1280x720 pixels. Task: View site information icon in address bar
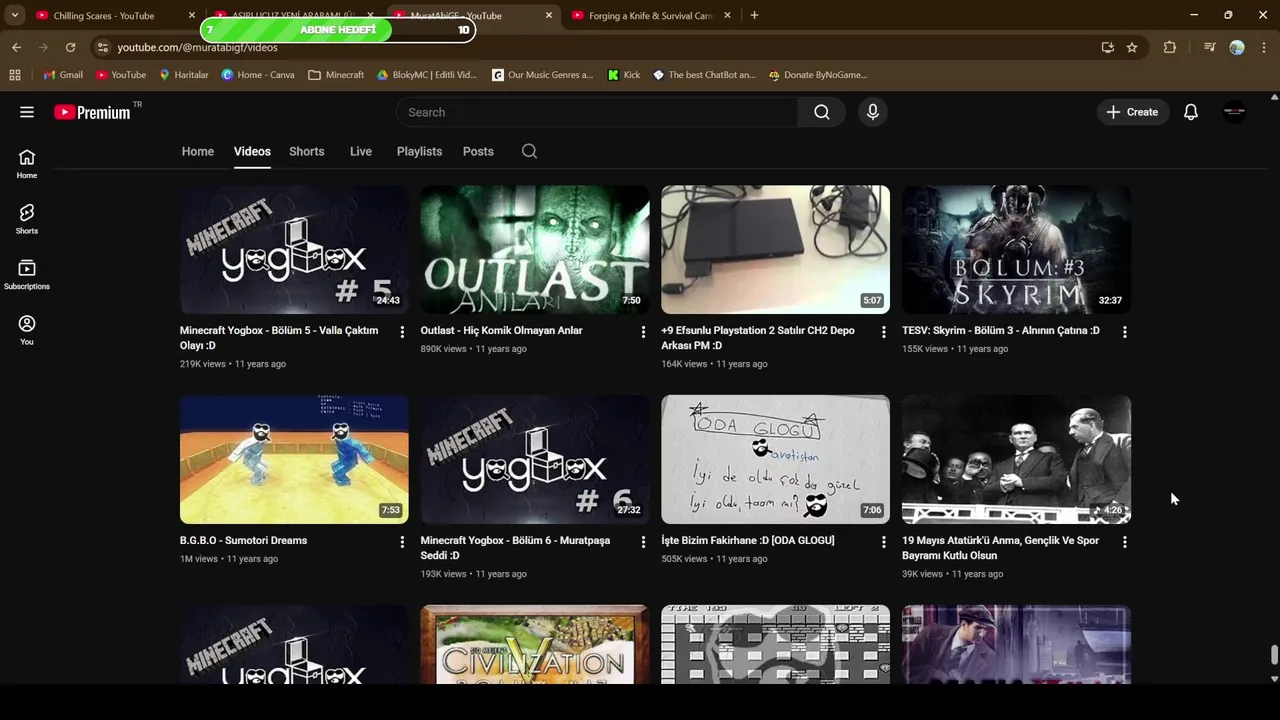[102, 47]
